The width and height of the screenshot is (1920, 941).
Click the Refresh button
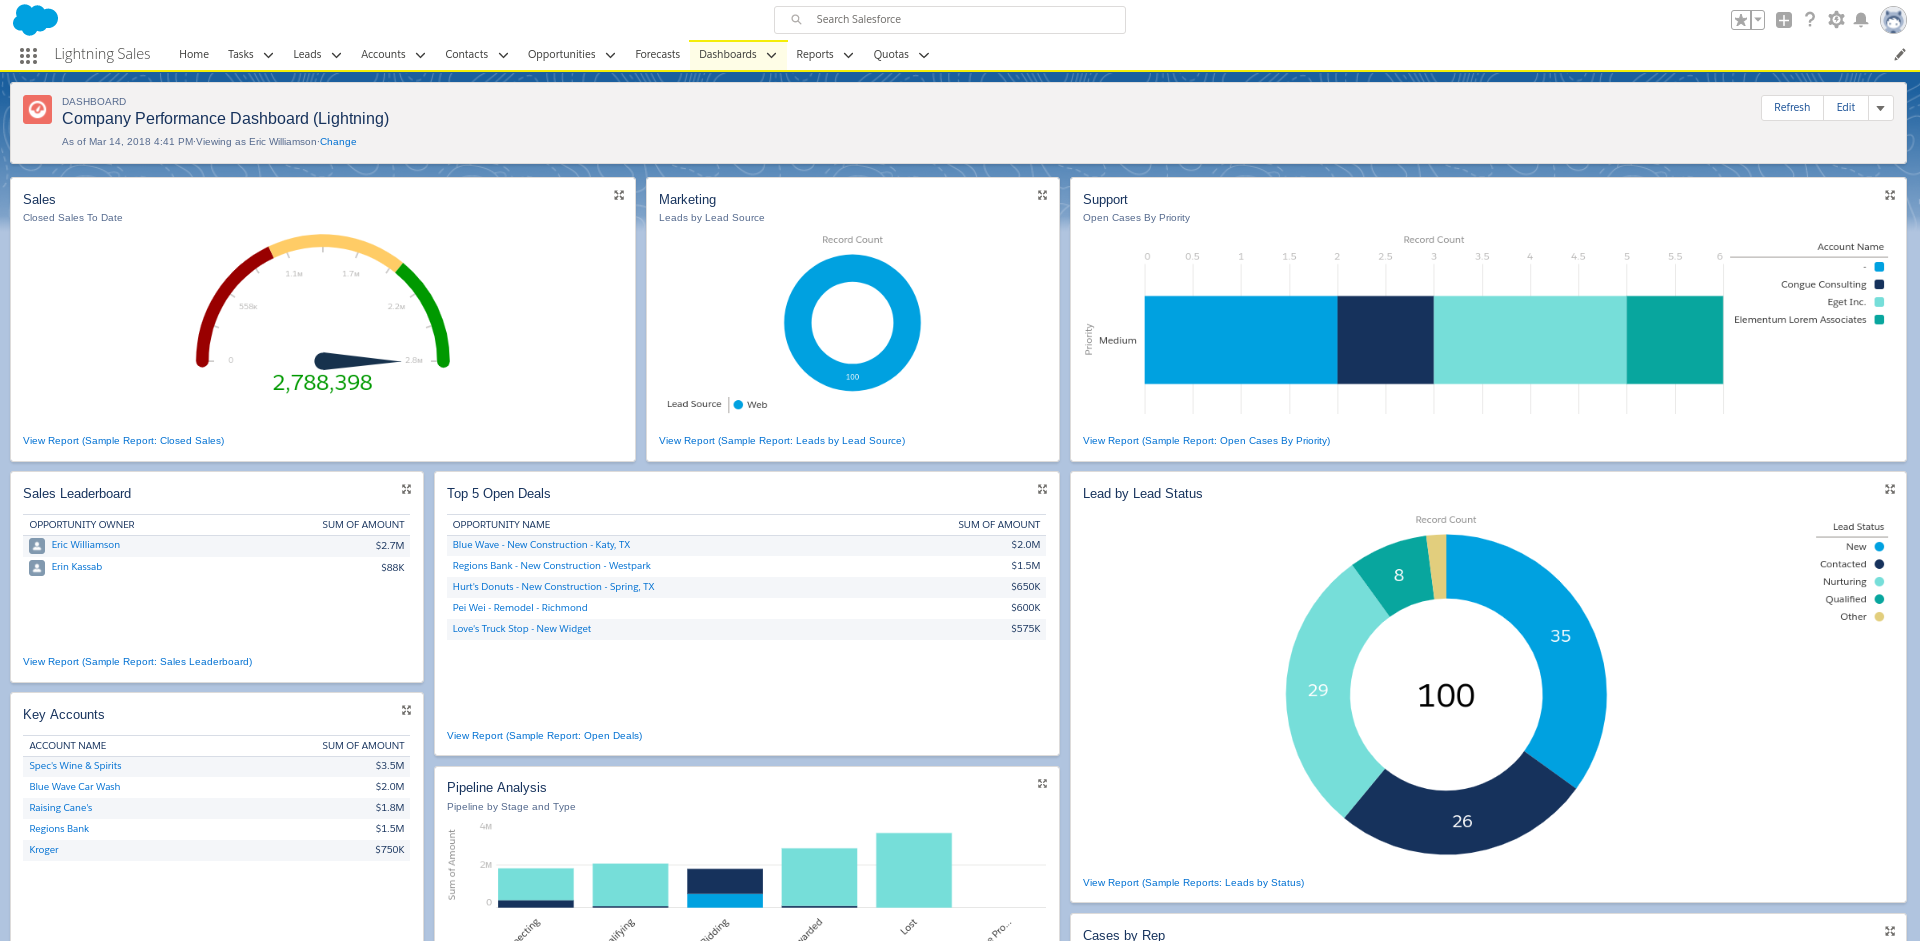[x=1792, y=108]
